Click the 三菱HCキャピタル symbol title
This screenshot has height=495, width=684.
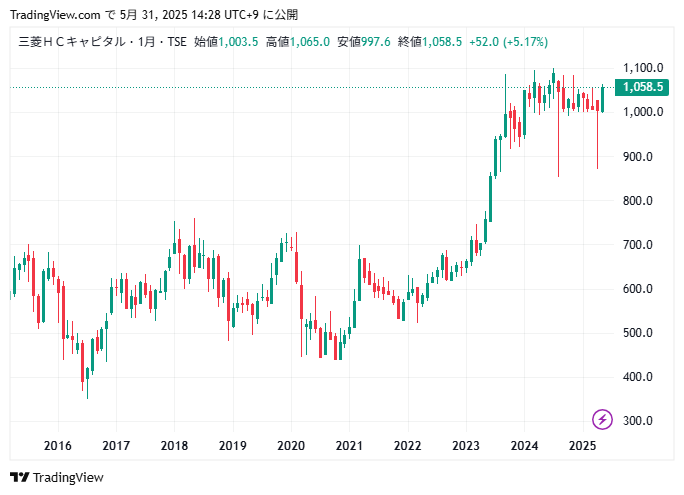pyautogui.click(x=72, y=42)
